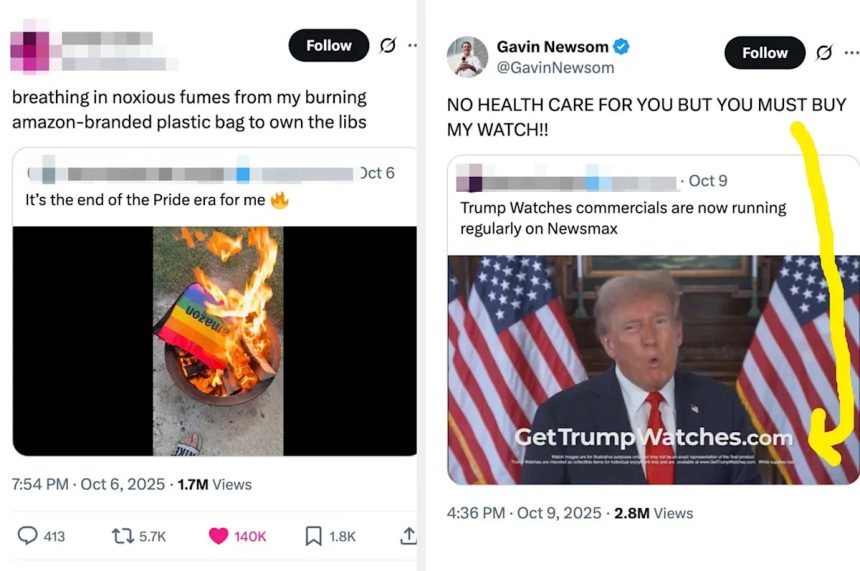Open more options on Newsom's tweet
Image resolution: width=860 pixels, height=571 pixels.
coord(852,53)
